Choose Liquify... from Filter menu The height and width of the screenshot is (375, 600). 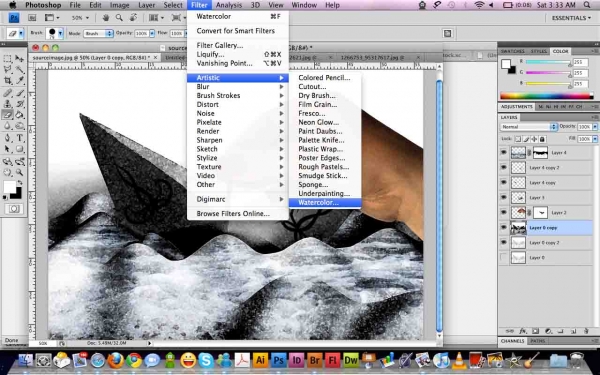[x=238, y=54]
